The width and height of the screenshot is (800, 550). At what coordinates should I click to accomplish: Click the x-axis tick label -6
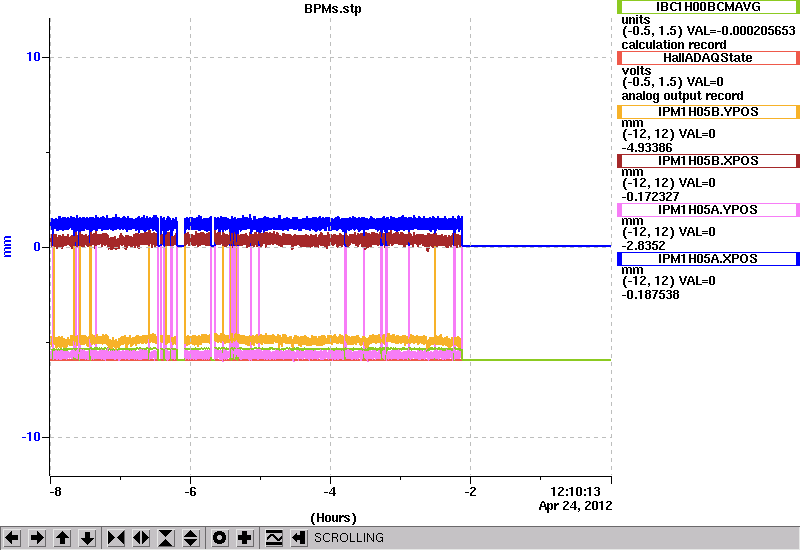click(190, 492)
